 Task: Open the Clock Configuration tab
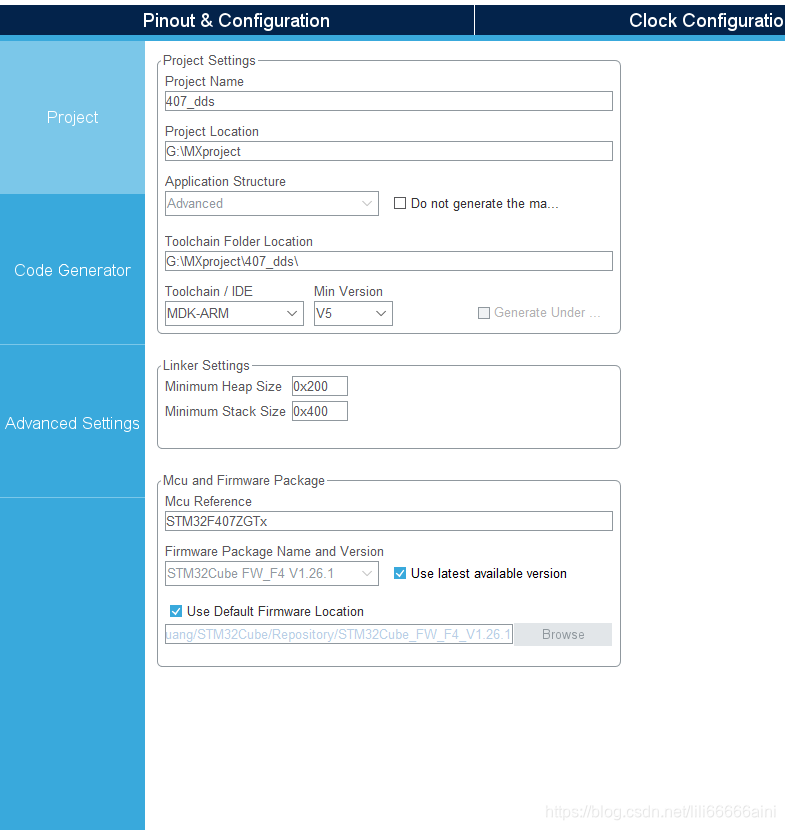(x=630, y=20)
